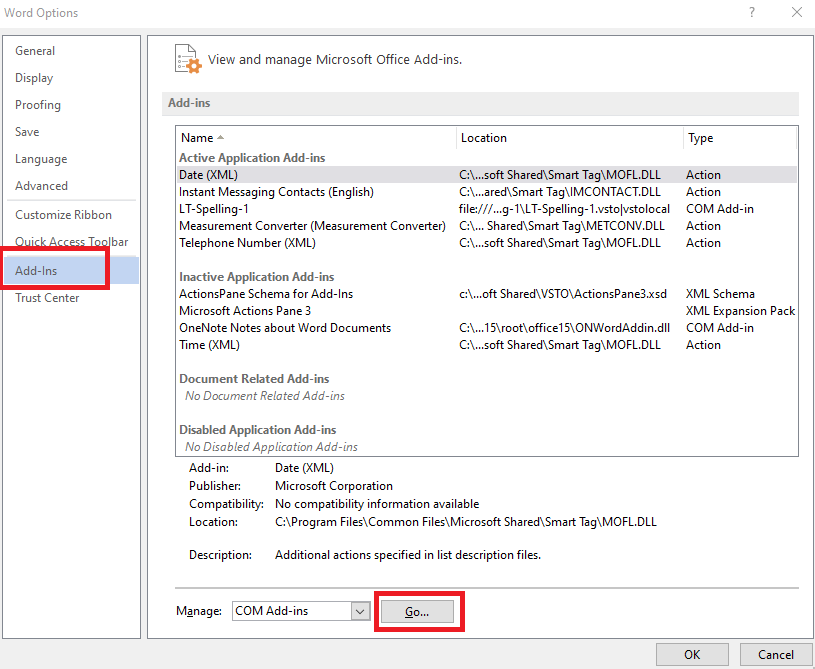The image size is (815, 669).
Task: Click the full MOFL.DLL location path
Action: 466,522
